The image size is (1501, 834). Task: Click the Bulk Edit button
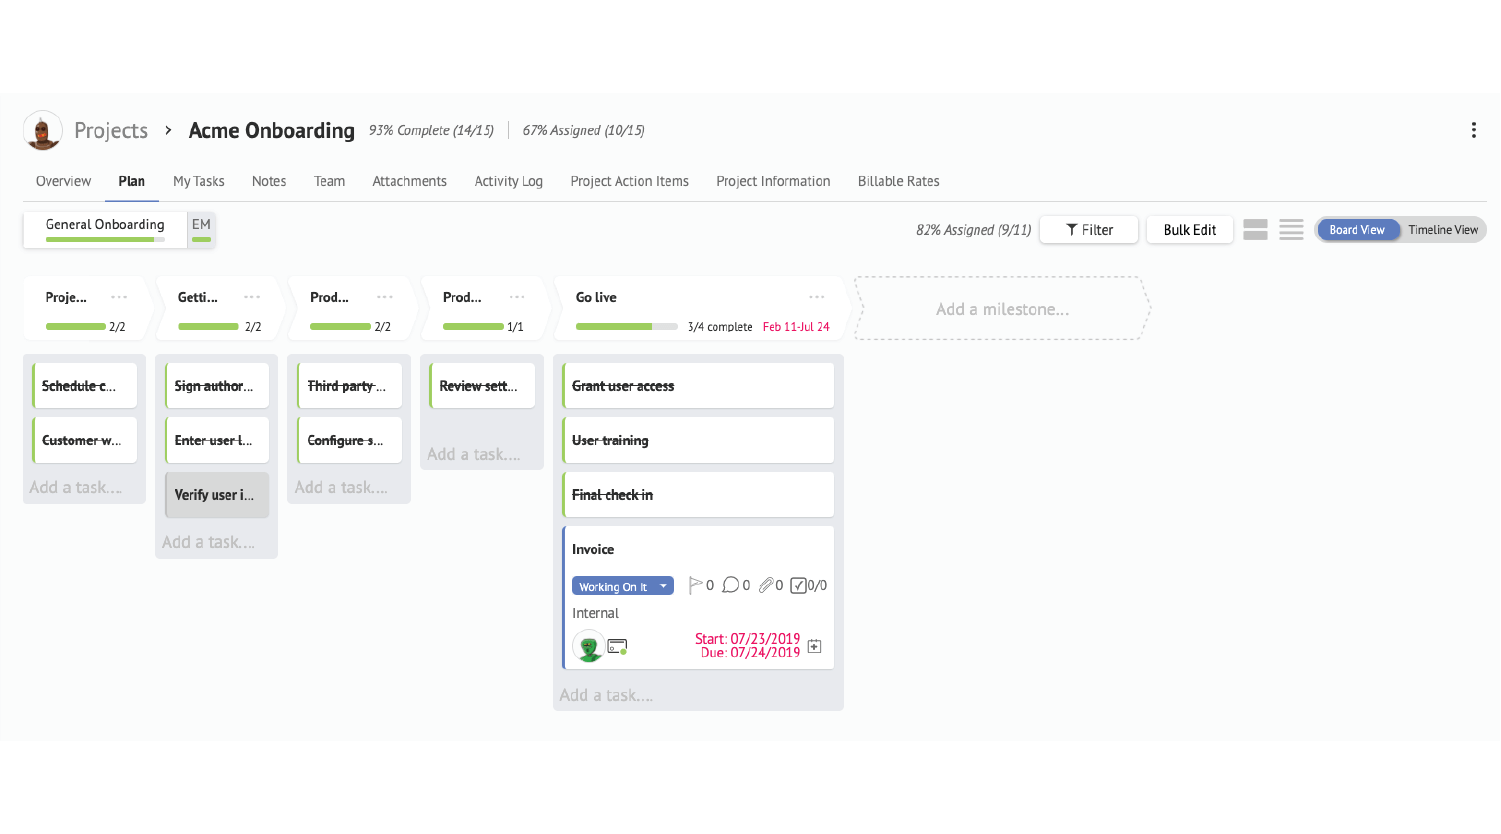(x=1190, y=230)
